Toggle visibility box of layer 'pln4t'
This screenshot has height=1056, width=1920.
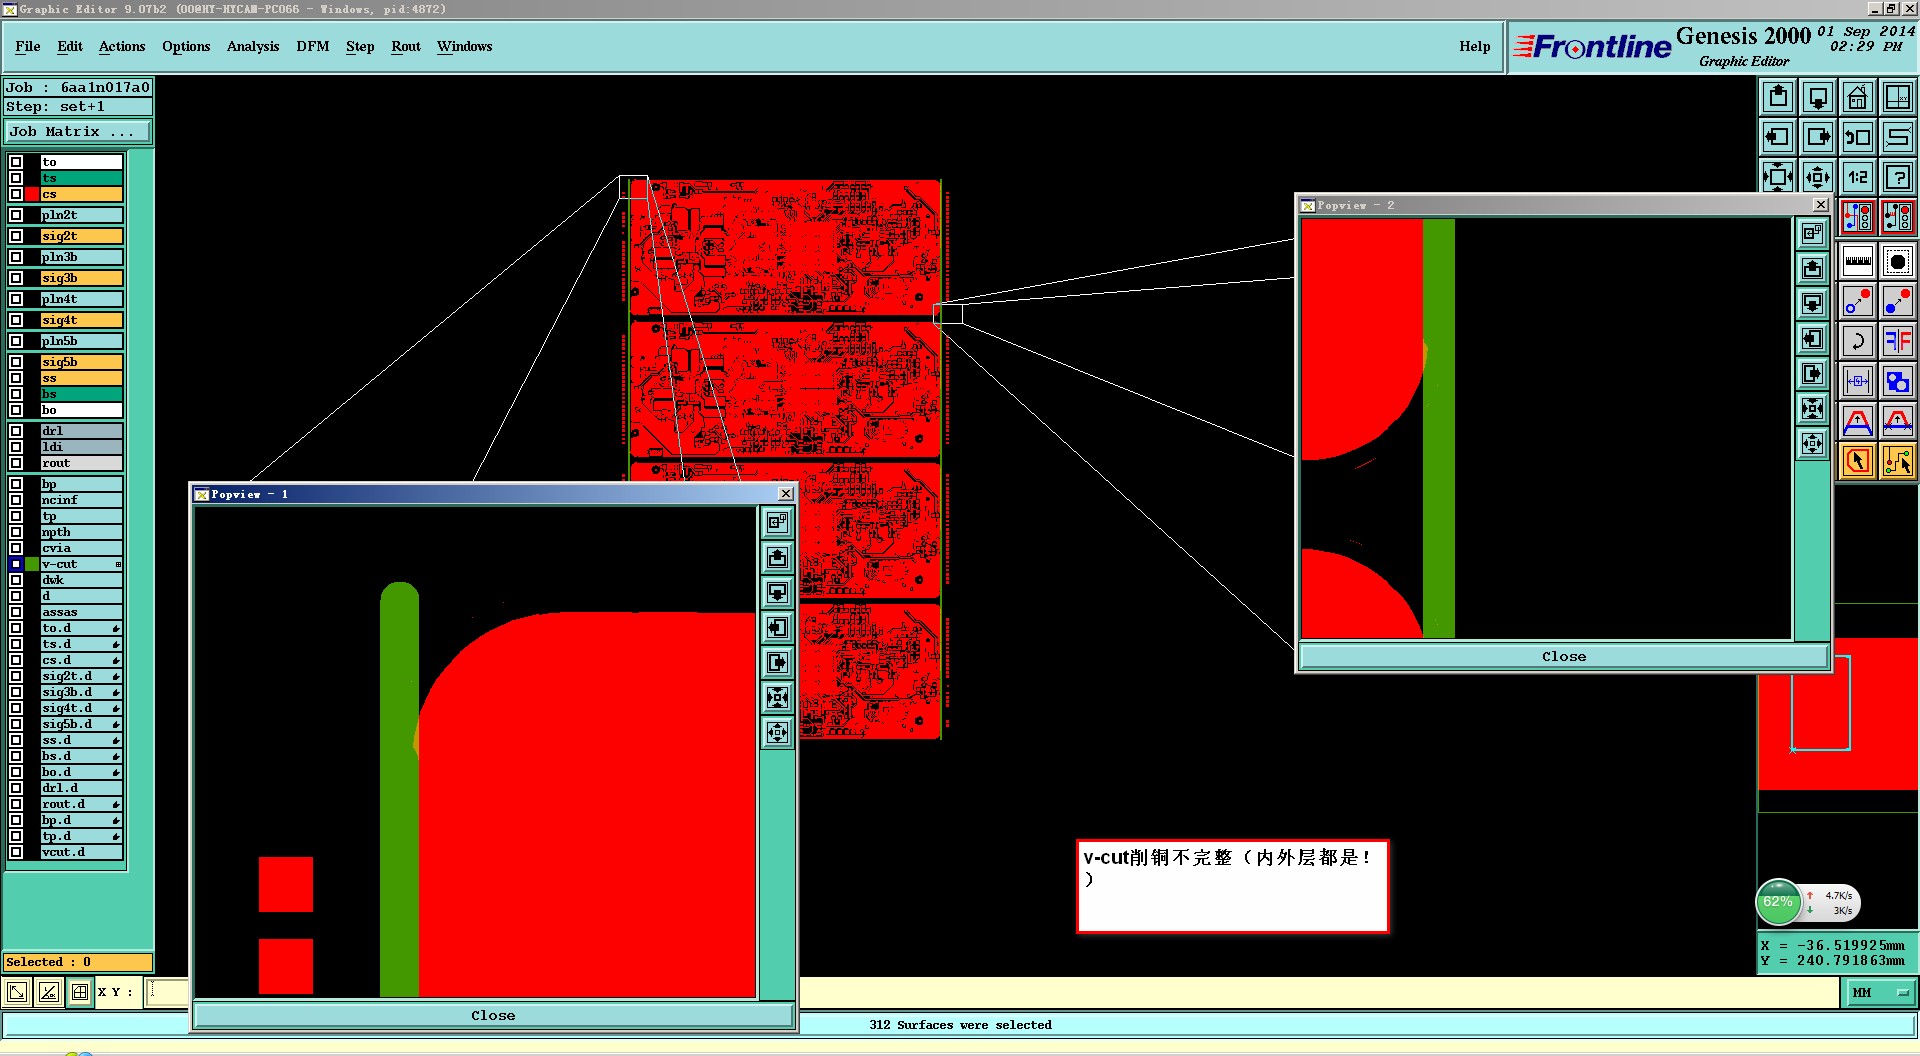coord(16,299)
